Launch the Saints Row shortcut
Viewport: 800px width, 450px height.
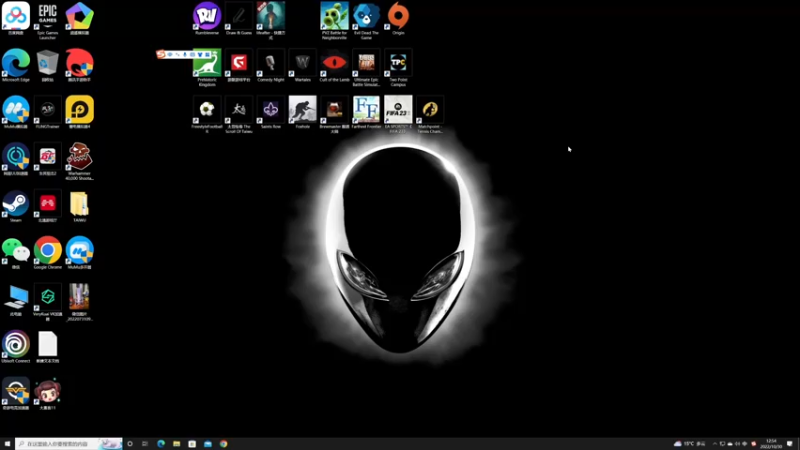pyautogui.click(x=270, y=112)
